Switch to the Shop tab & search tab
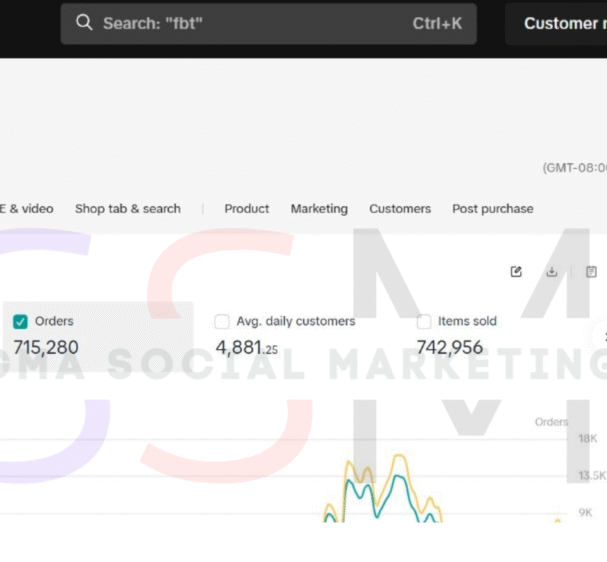 coord(127,209)
